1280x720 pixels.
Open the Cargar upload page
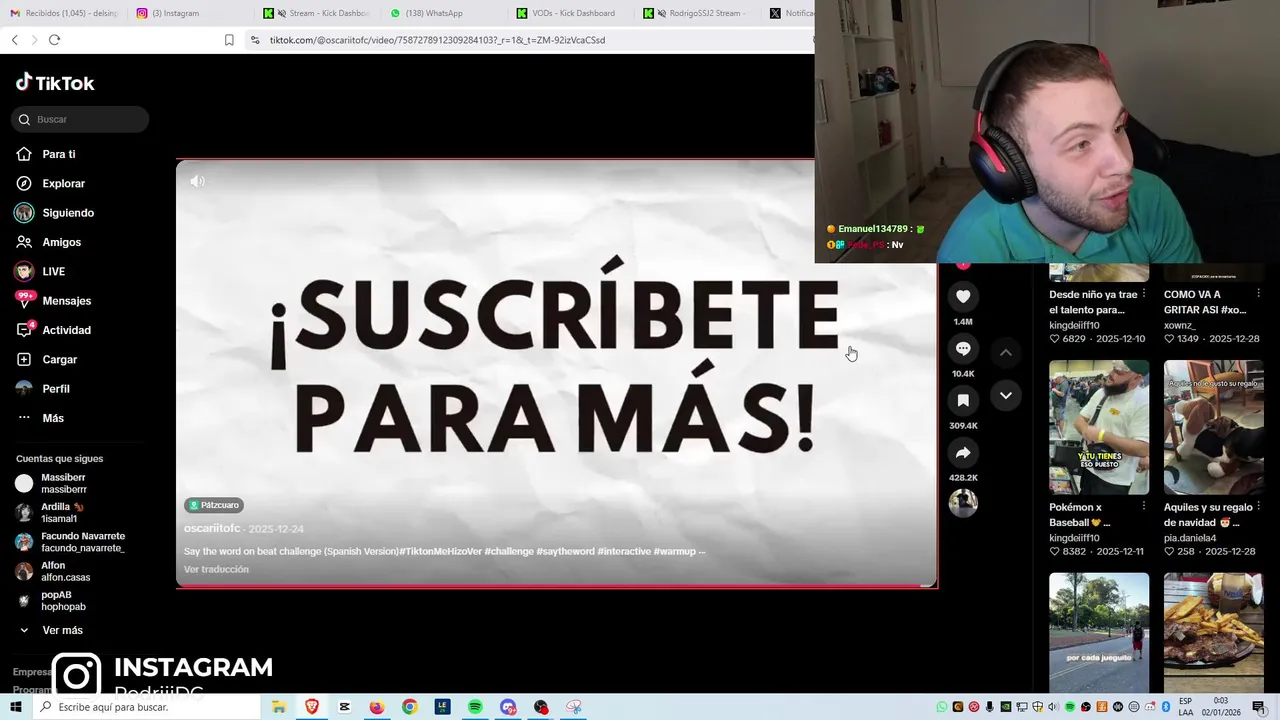(46, 359)
